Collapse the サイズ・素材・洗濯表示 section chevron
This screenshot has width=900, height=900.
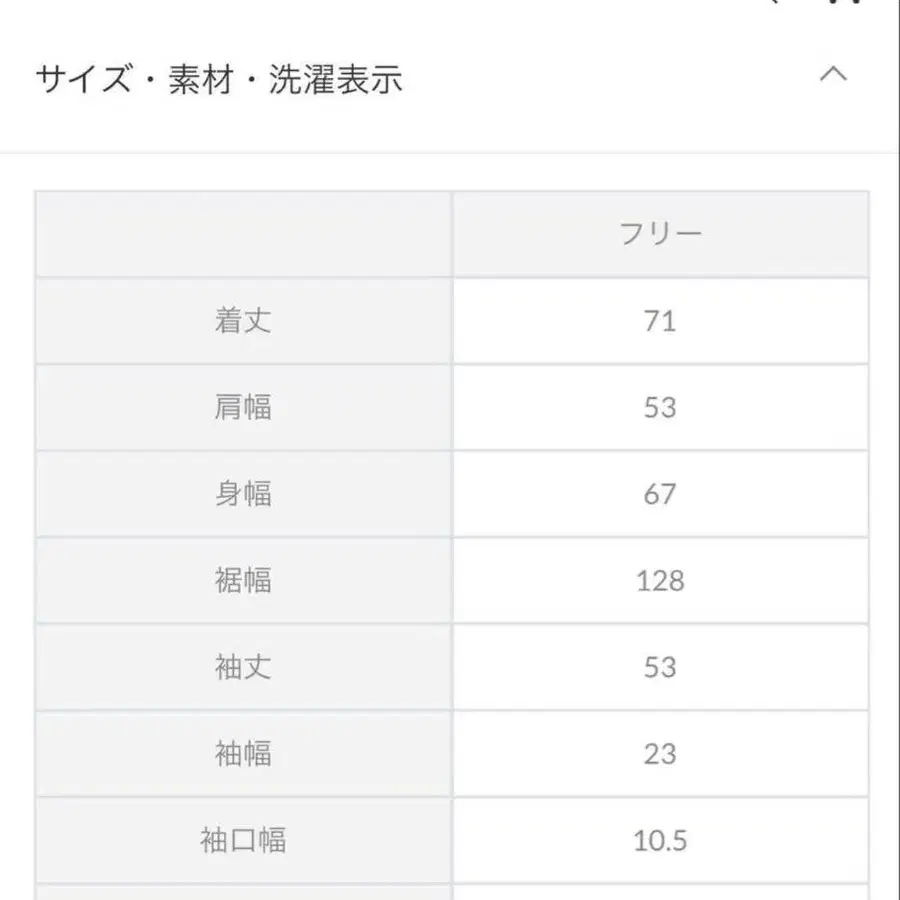(x=833, y=75)
